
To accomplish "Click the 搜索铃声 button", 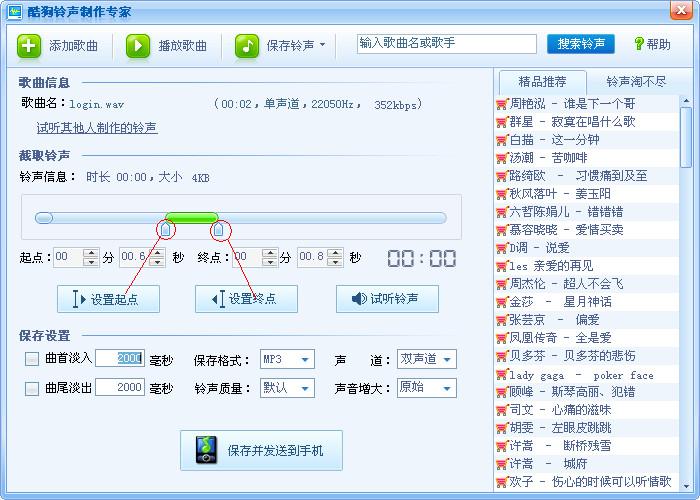I will (581, 44).
